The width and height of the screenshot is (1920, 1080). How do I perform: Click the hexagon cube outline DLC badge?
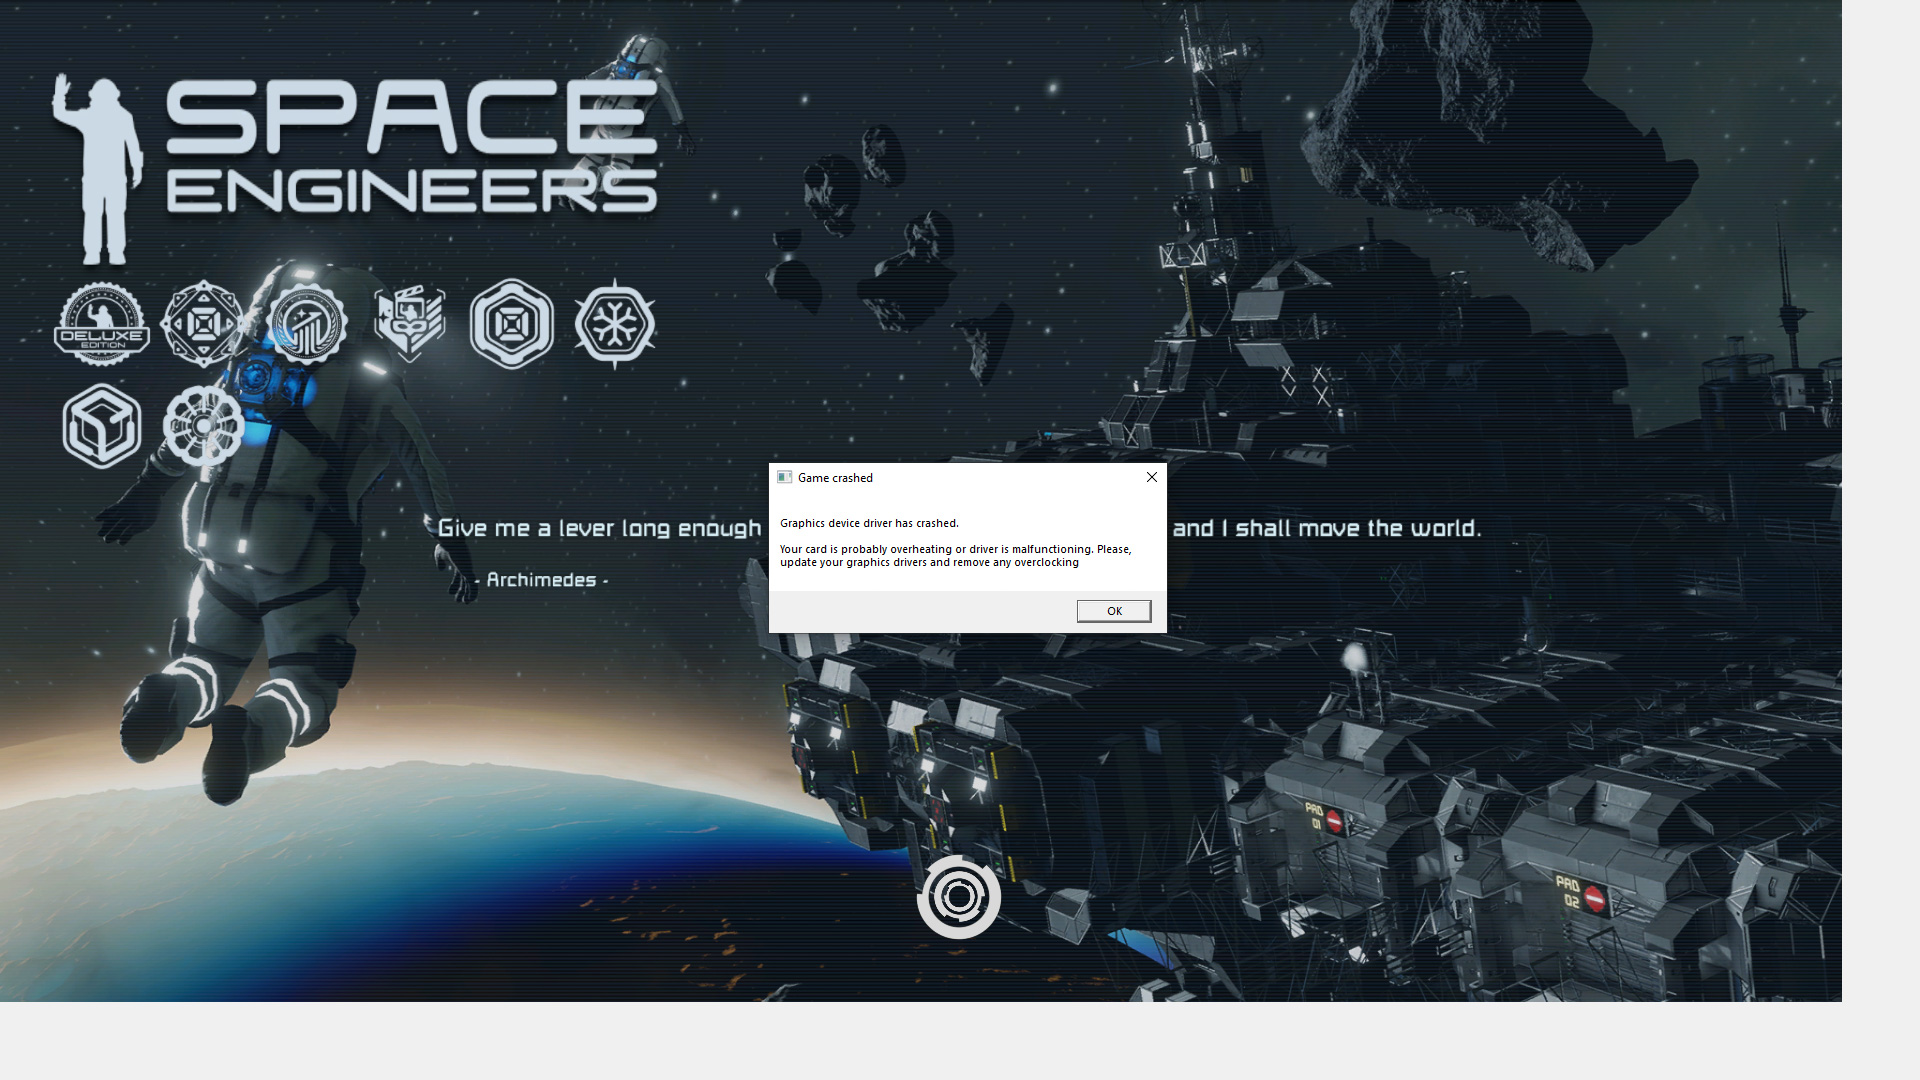coord(102,426)
